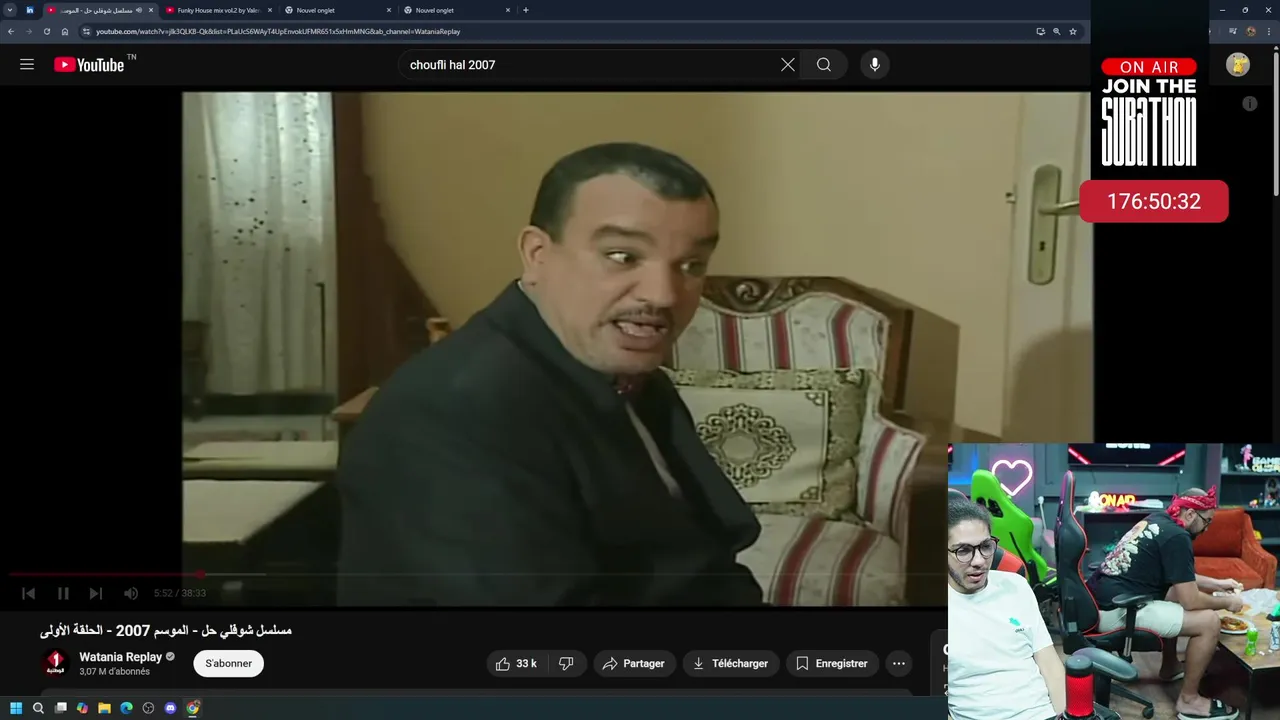Image resolution: width=1280 pixels, height=720 pixels.
Task: Launch Copilot from taskbar
Action: 82,708
